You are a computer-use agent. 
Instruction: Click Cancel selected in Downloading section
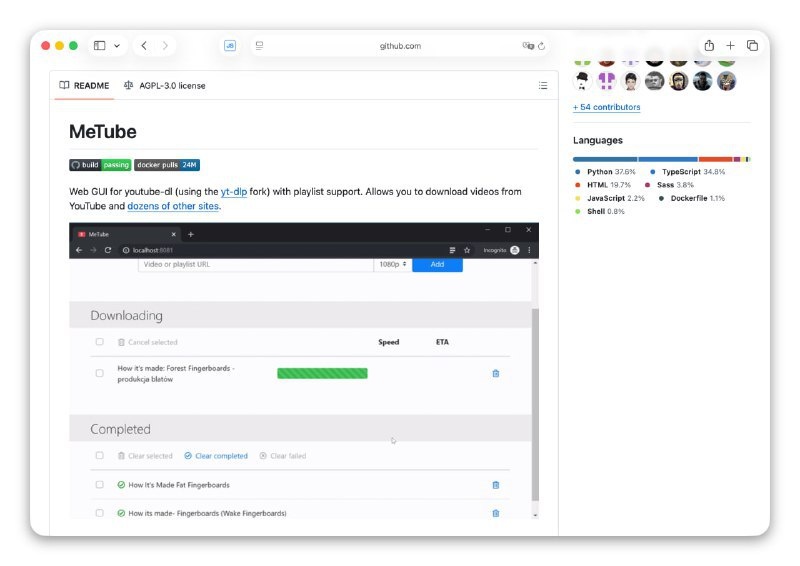tap(147, 342)
